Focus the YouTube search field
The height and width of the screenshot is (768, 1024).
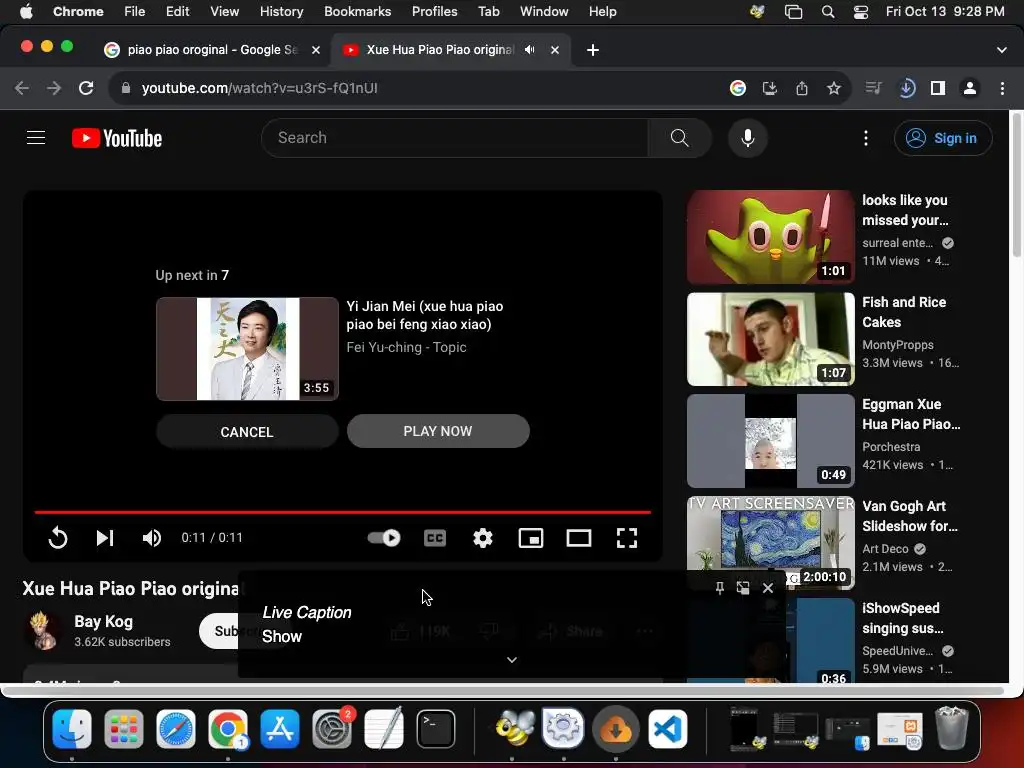455,138
